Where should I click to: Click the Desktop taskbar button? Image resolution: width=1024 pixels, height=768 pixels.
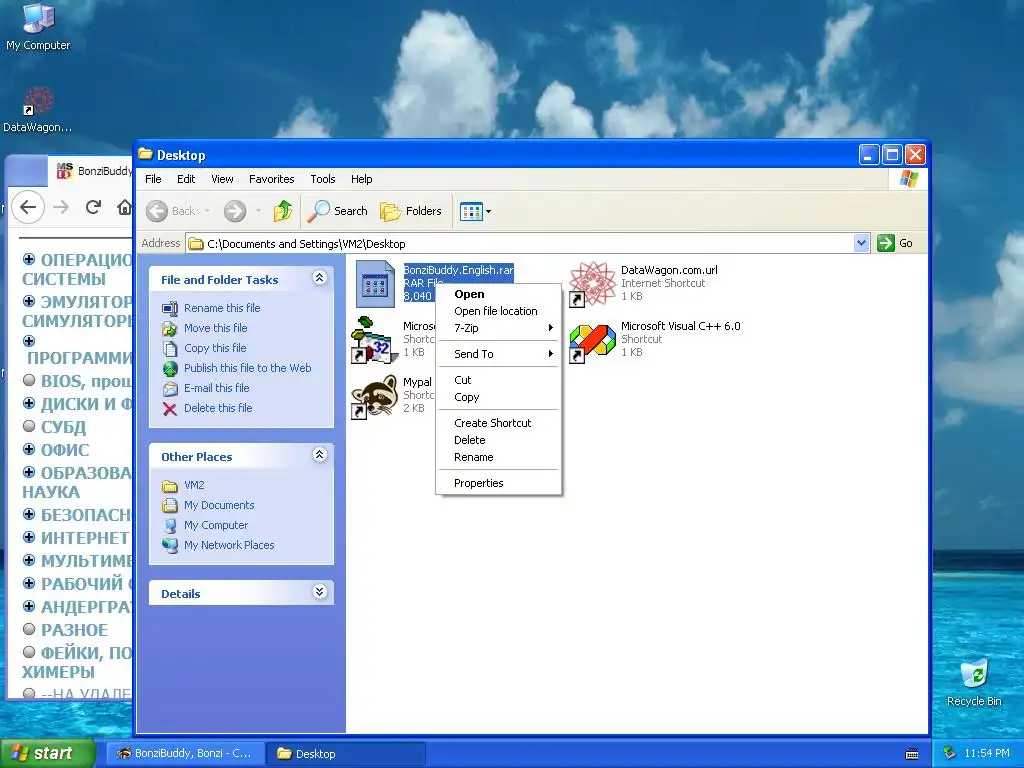click(346, 754)
